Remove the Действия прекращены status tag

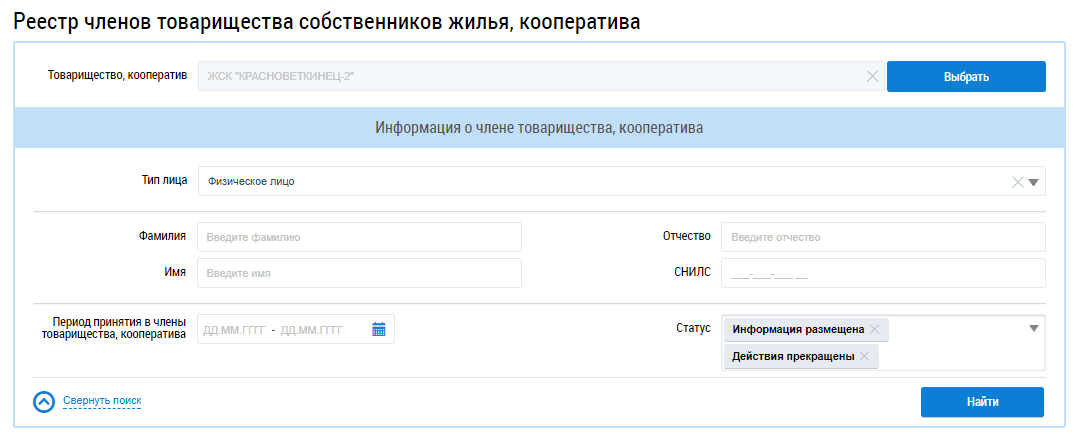(865, 356)
